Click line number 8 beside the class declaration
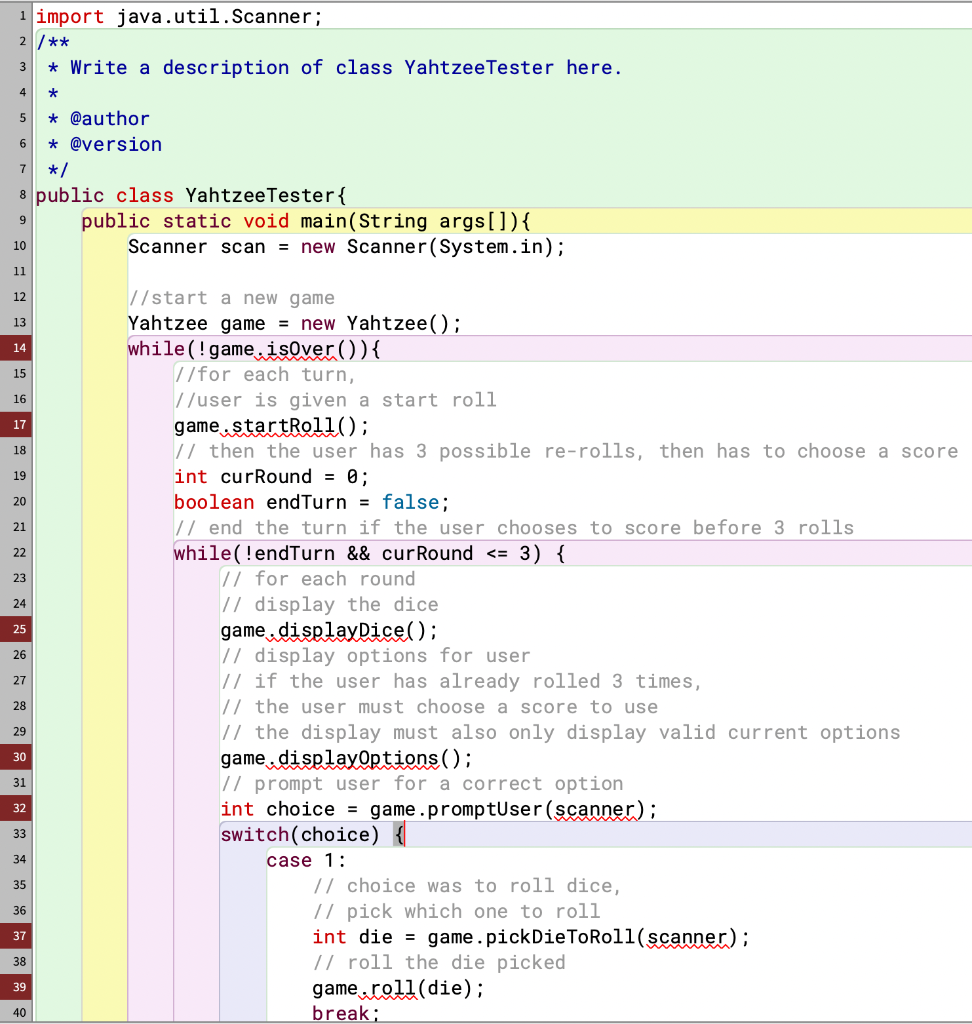Viewport: 972px width, 1024px height. (x=16, y=195)
